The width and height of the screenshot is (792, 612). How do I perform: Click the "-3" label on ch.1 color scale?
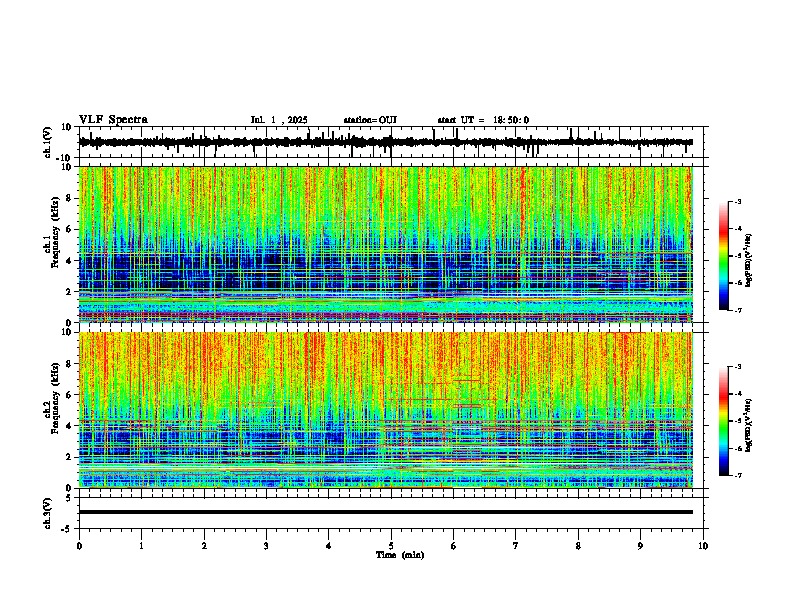(x=737, y=201)
